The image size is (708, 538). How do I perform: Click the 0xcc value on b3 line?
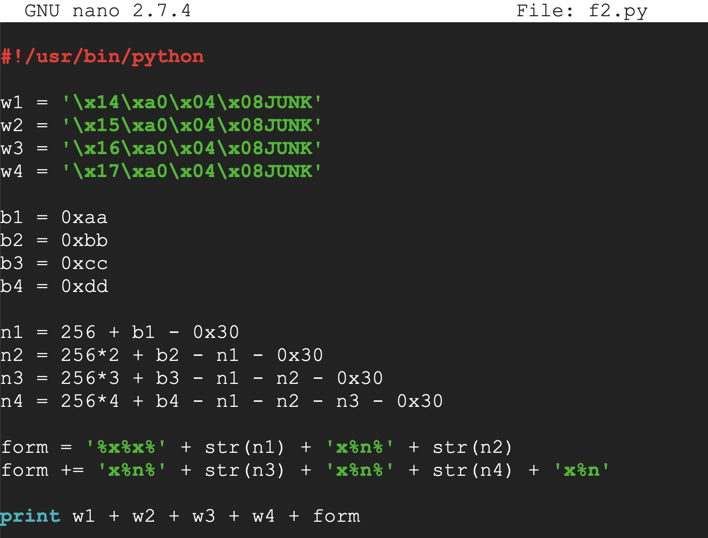84,264
